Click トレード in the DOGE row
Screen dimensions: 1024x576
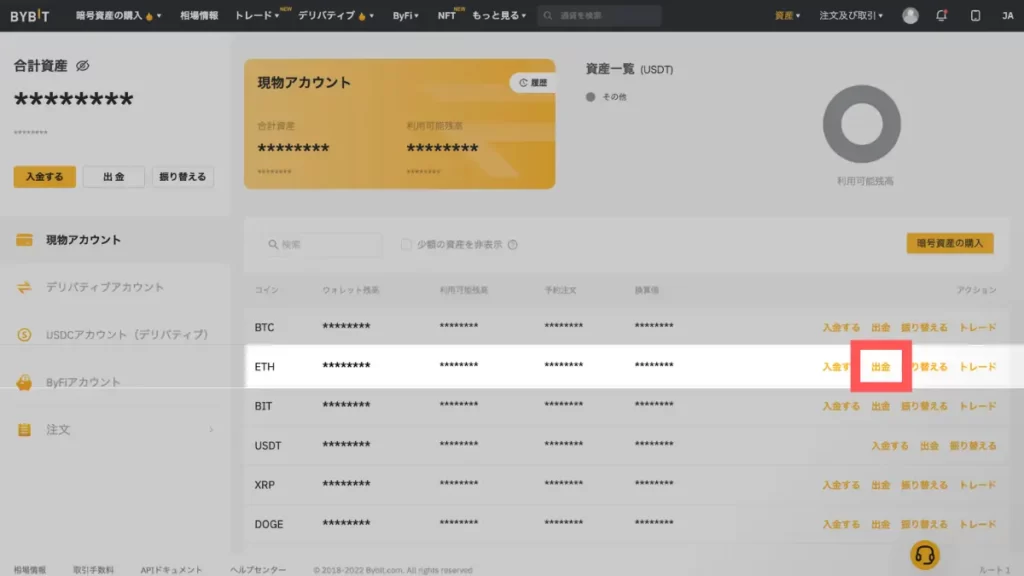977,524
